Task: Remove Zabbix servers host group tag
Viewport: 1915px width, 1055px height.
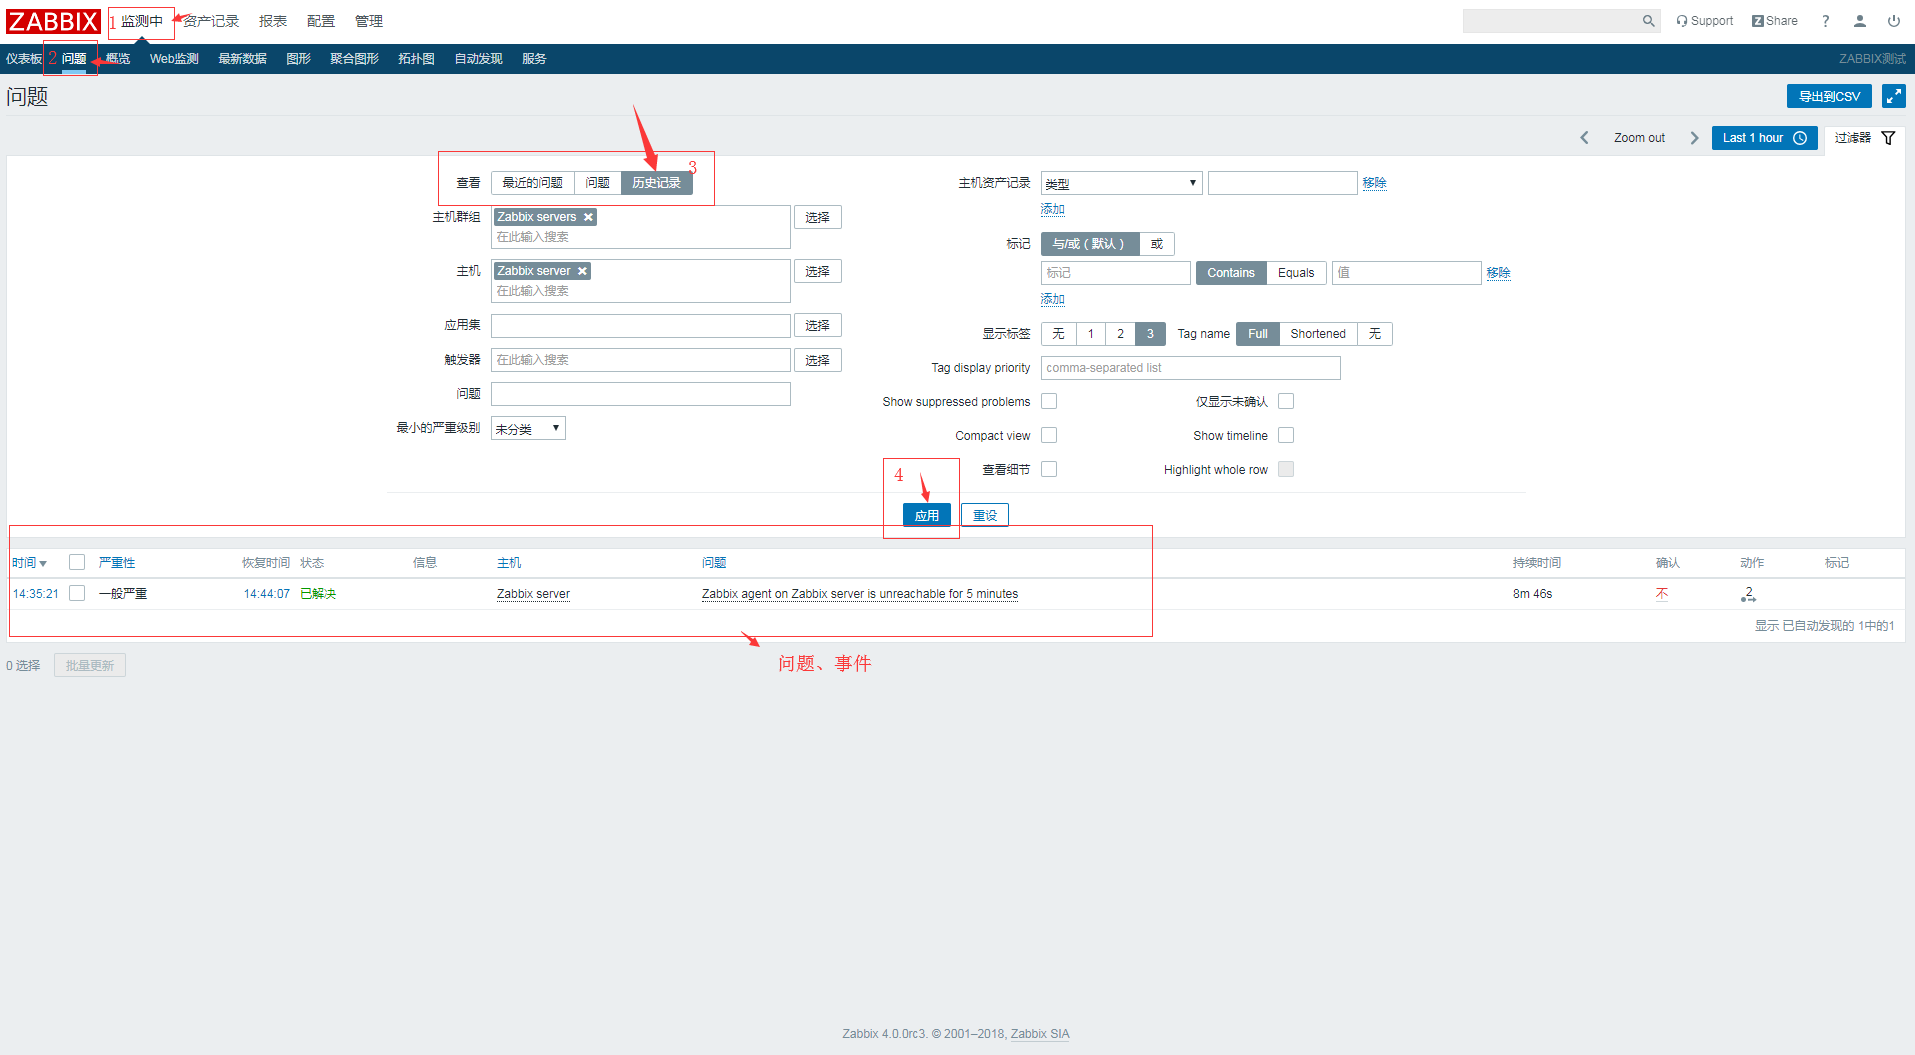Action: coord(589,217)
